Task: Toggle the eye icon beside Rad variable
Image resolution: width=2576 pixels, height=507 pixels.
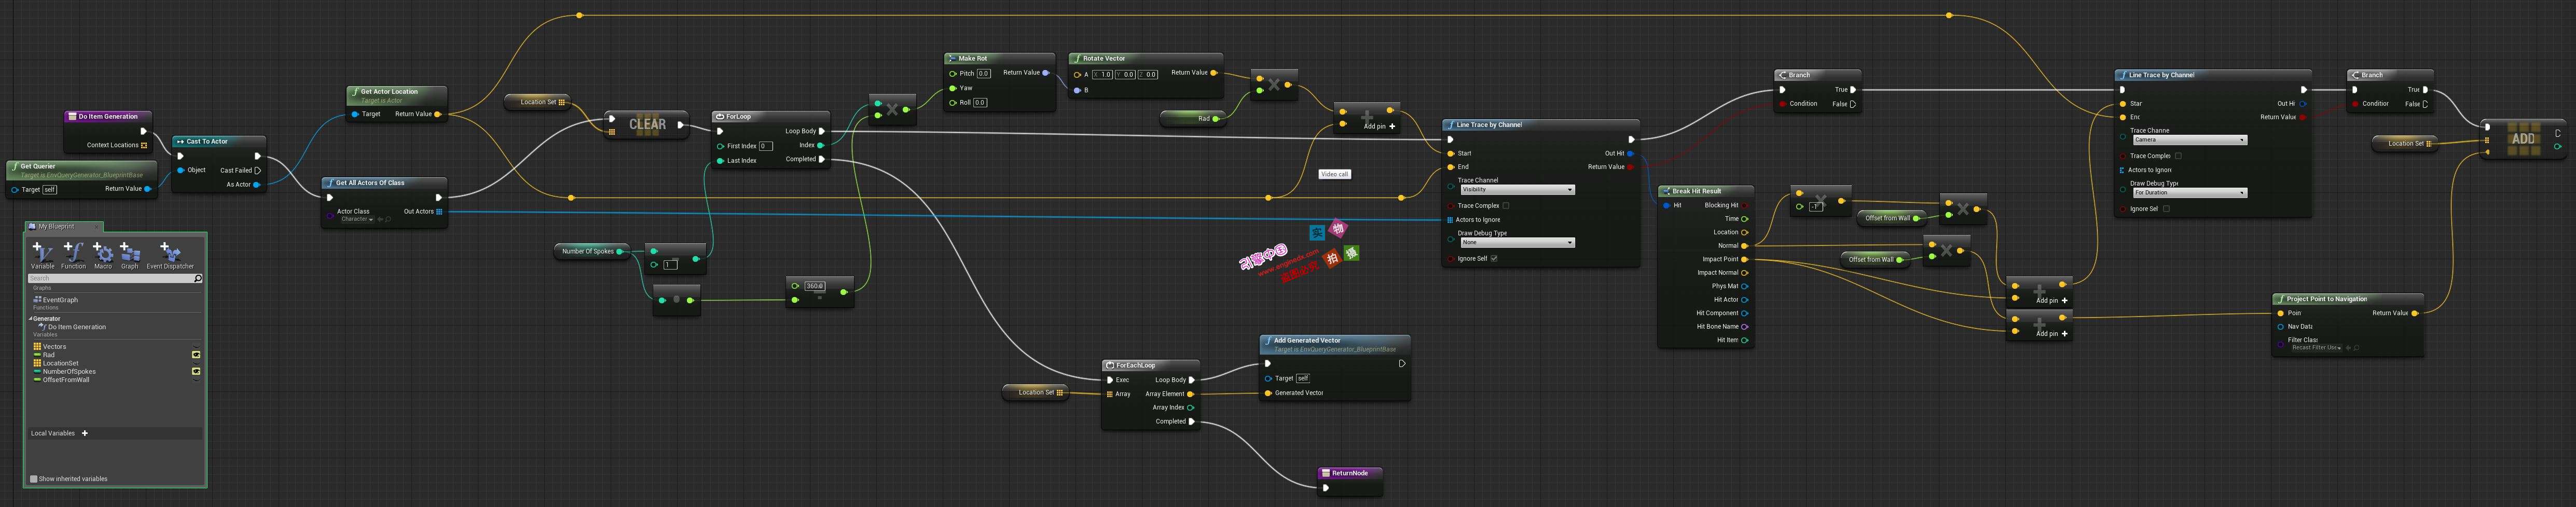Action: (x=196, y=355)
